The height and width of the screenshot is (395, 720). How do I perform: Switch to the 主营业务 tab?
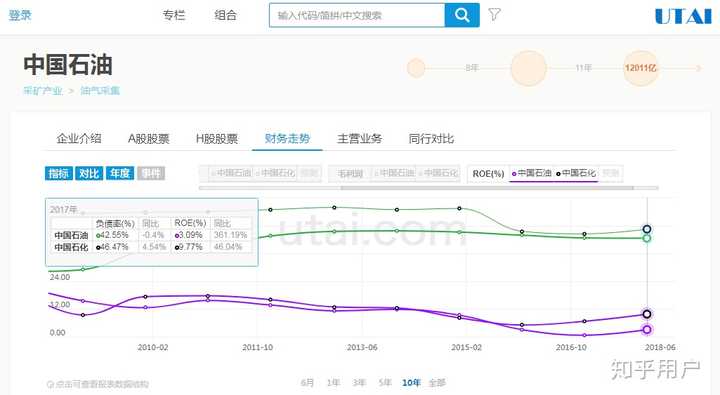360,138
